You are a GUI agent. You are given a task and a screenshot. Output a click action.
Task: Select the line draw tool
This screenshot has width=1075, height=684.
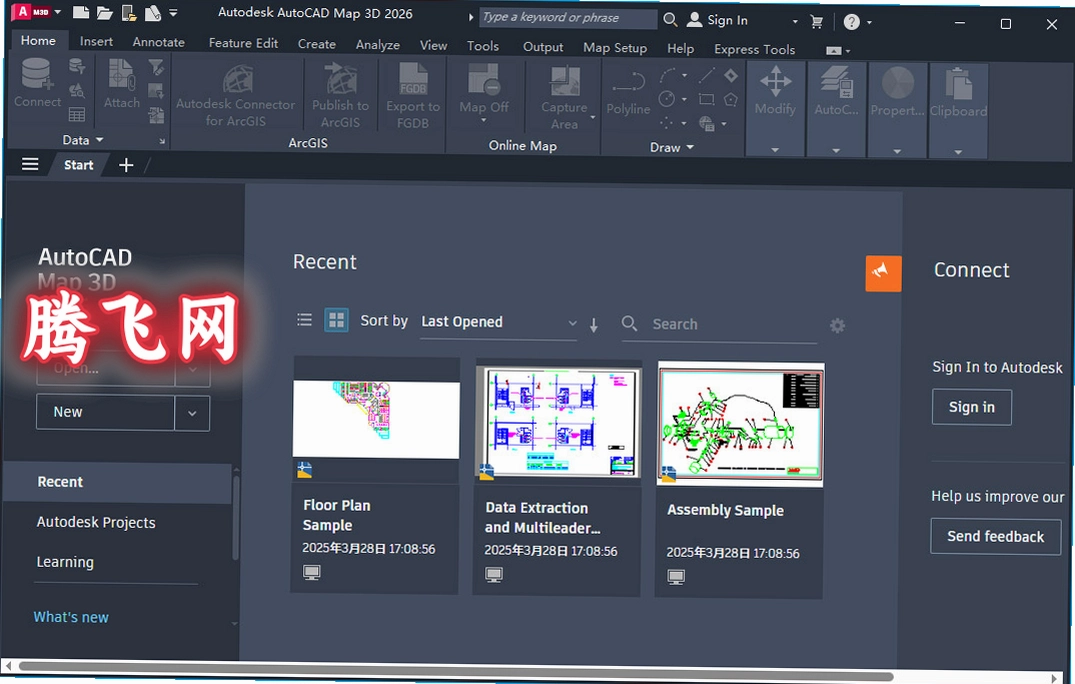[707, 75]
